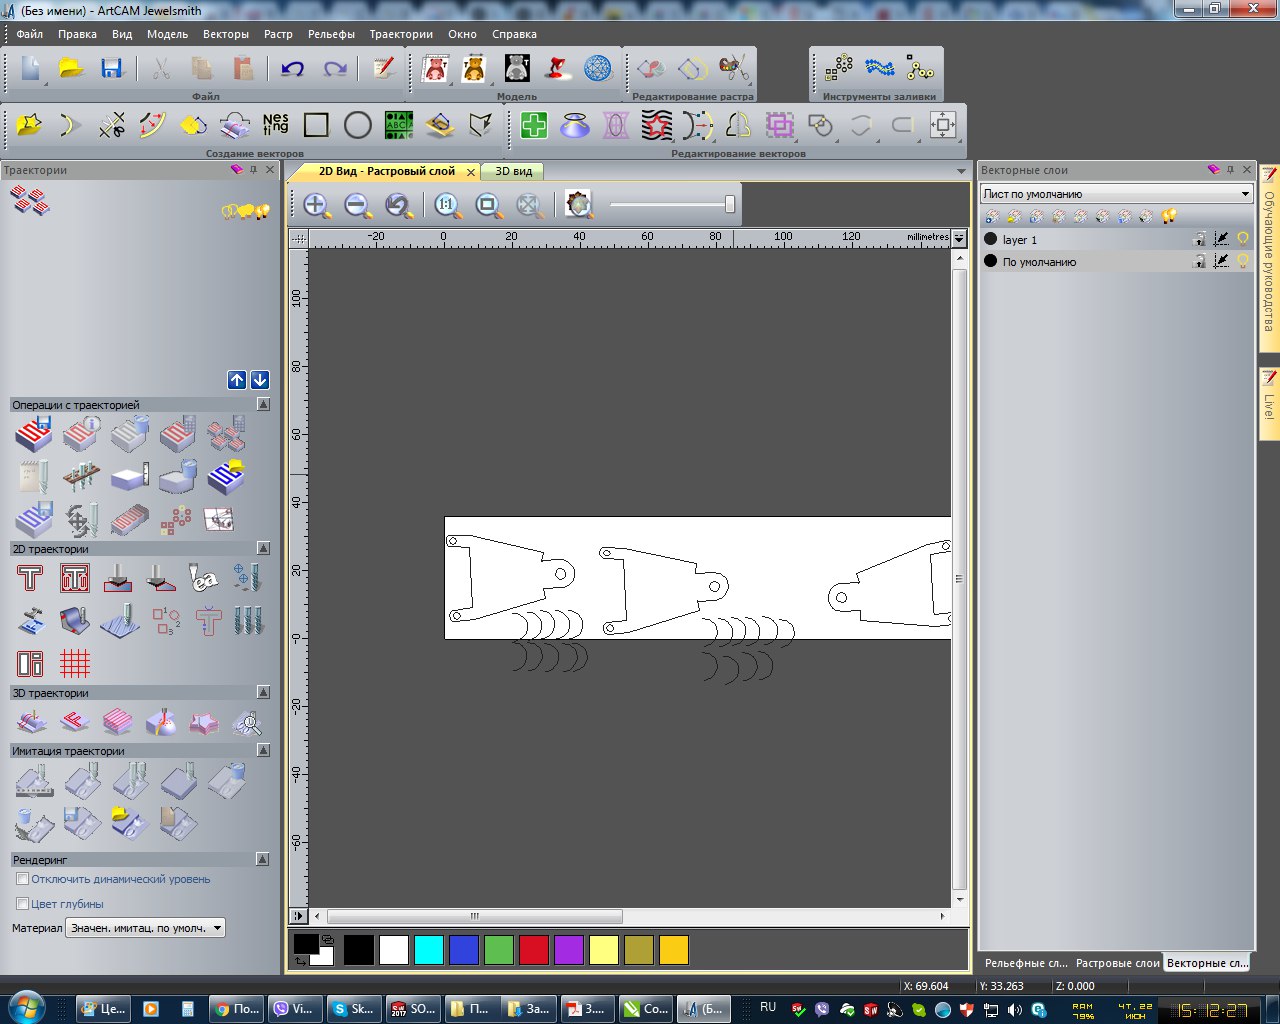Image resolution: width=1280 pixels, height=1024 pixels.
Task: Click the Zoom Out magnifier icon
Action: 357,205
